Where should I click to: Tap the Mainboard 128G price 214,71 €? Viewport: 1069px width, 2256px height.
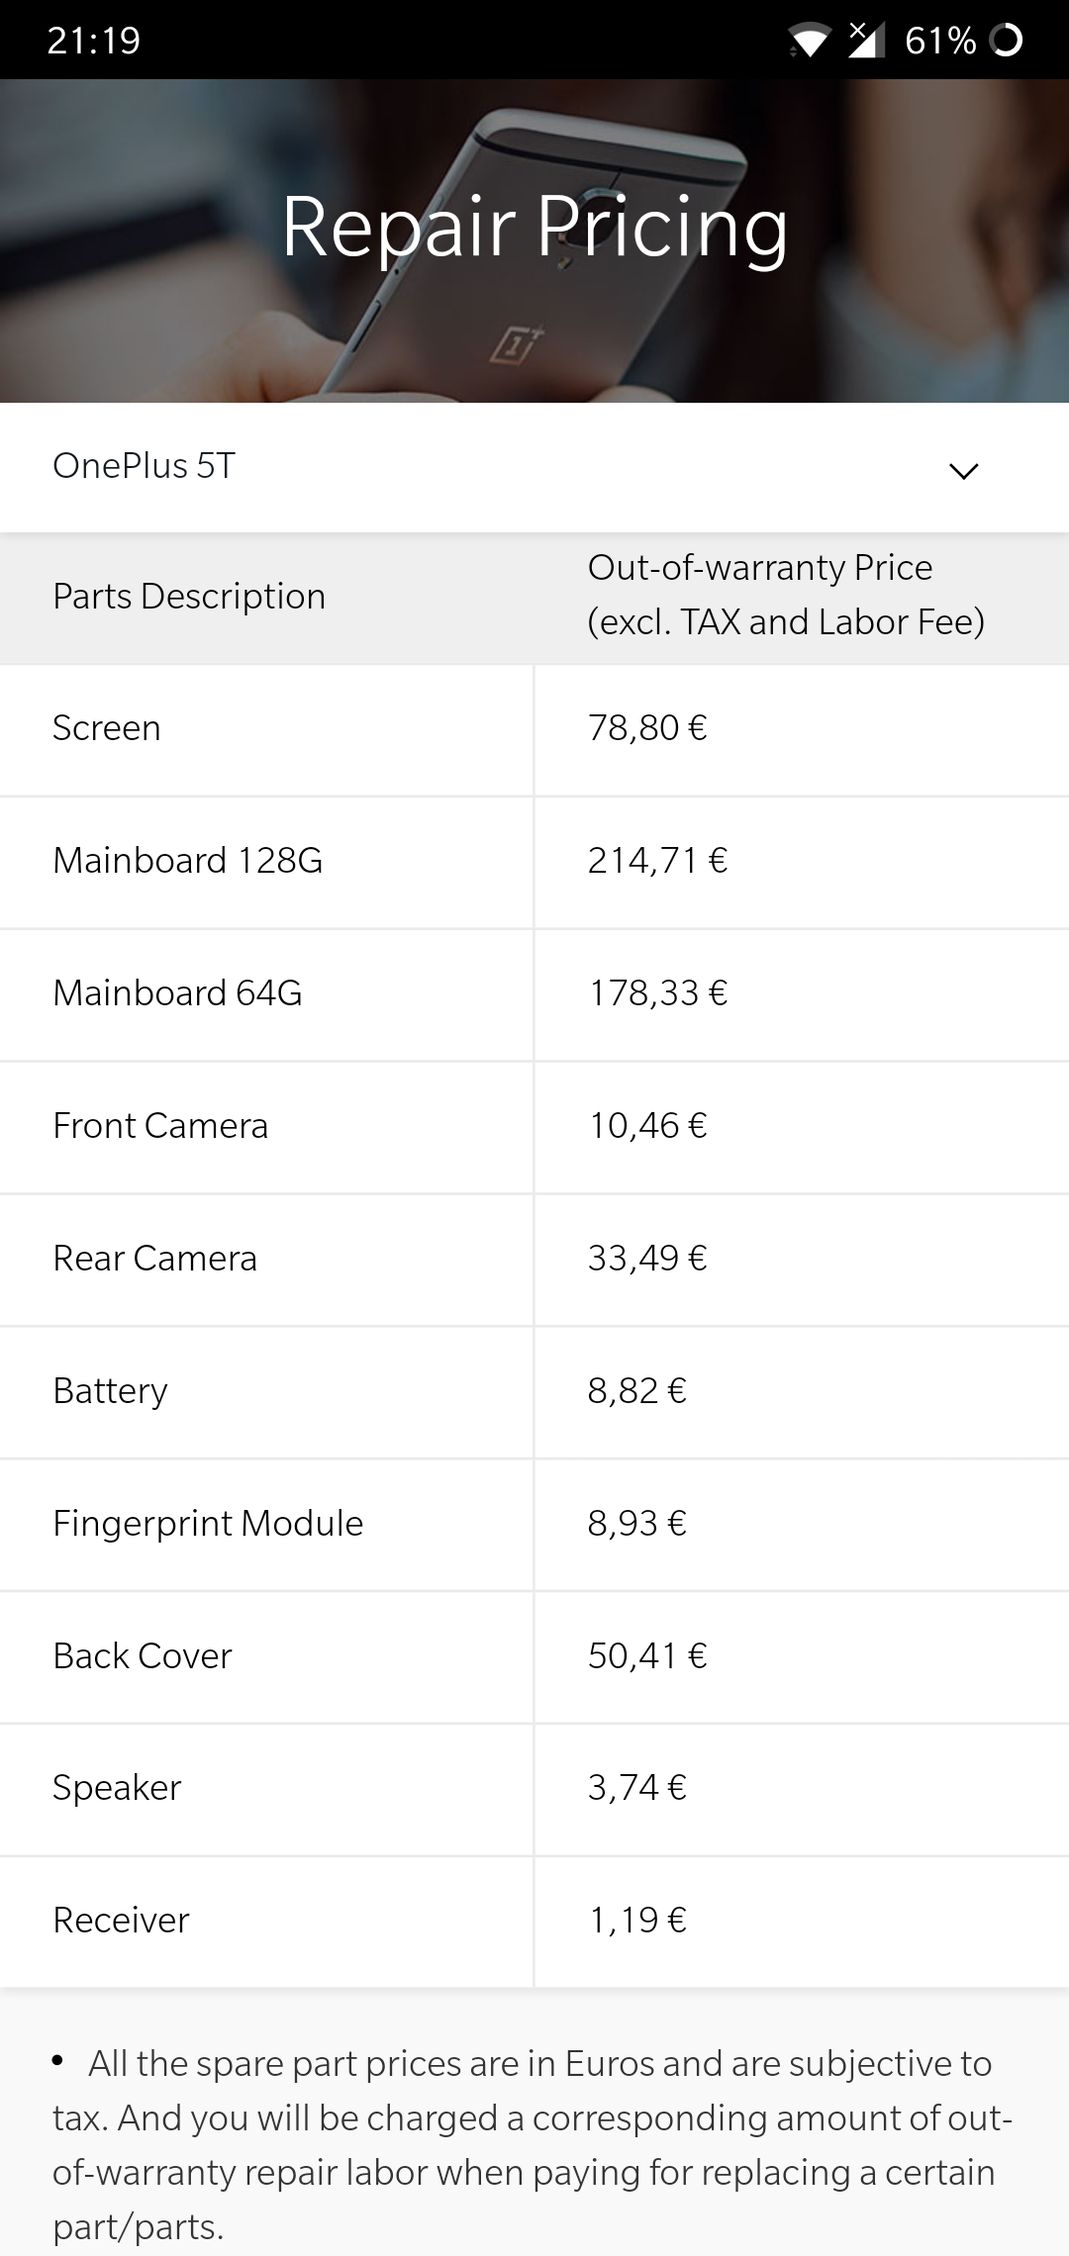657,860
